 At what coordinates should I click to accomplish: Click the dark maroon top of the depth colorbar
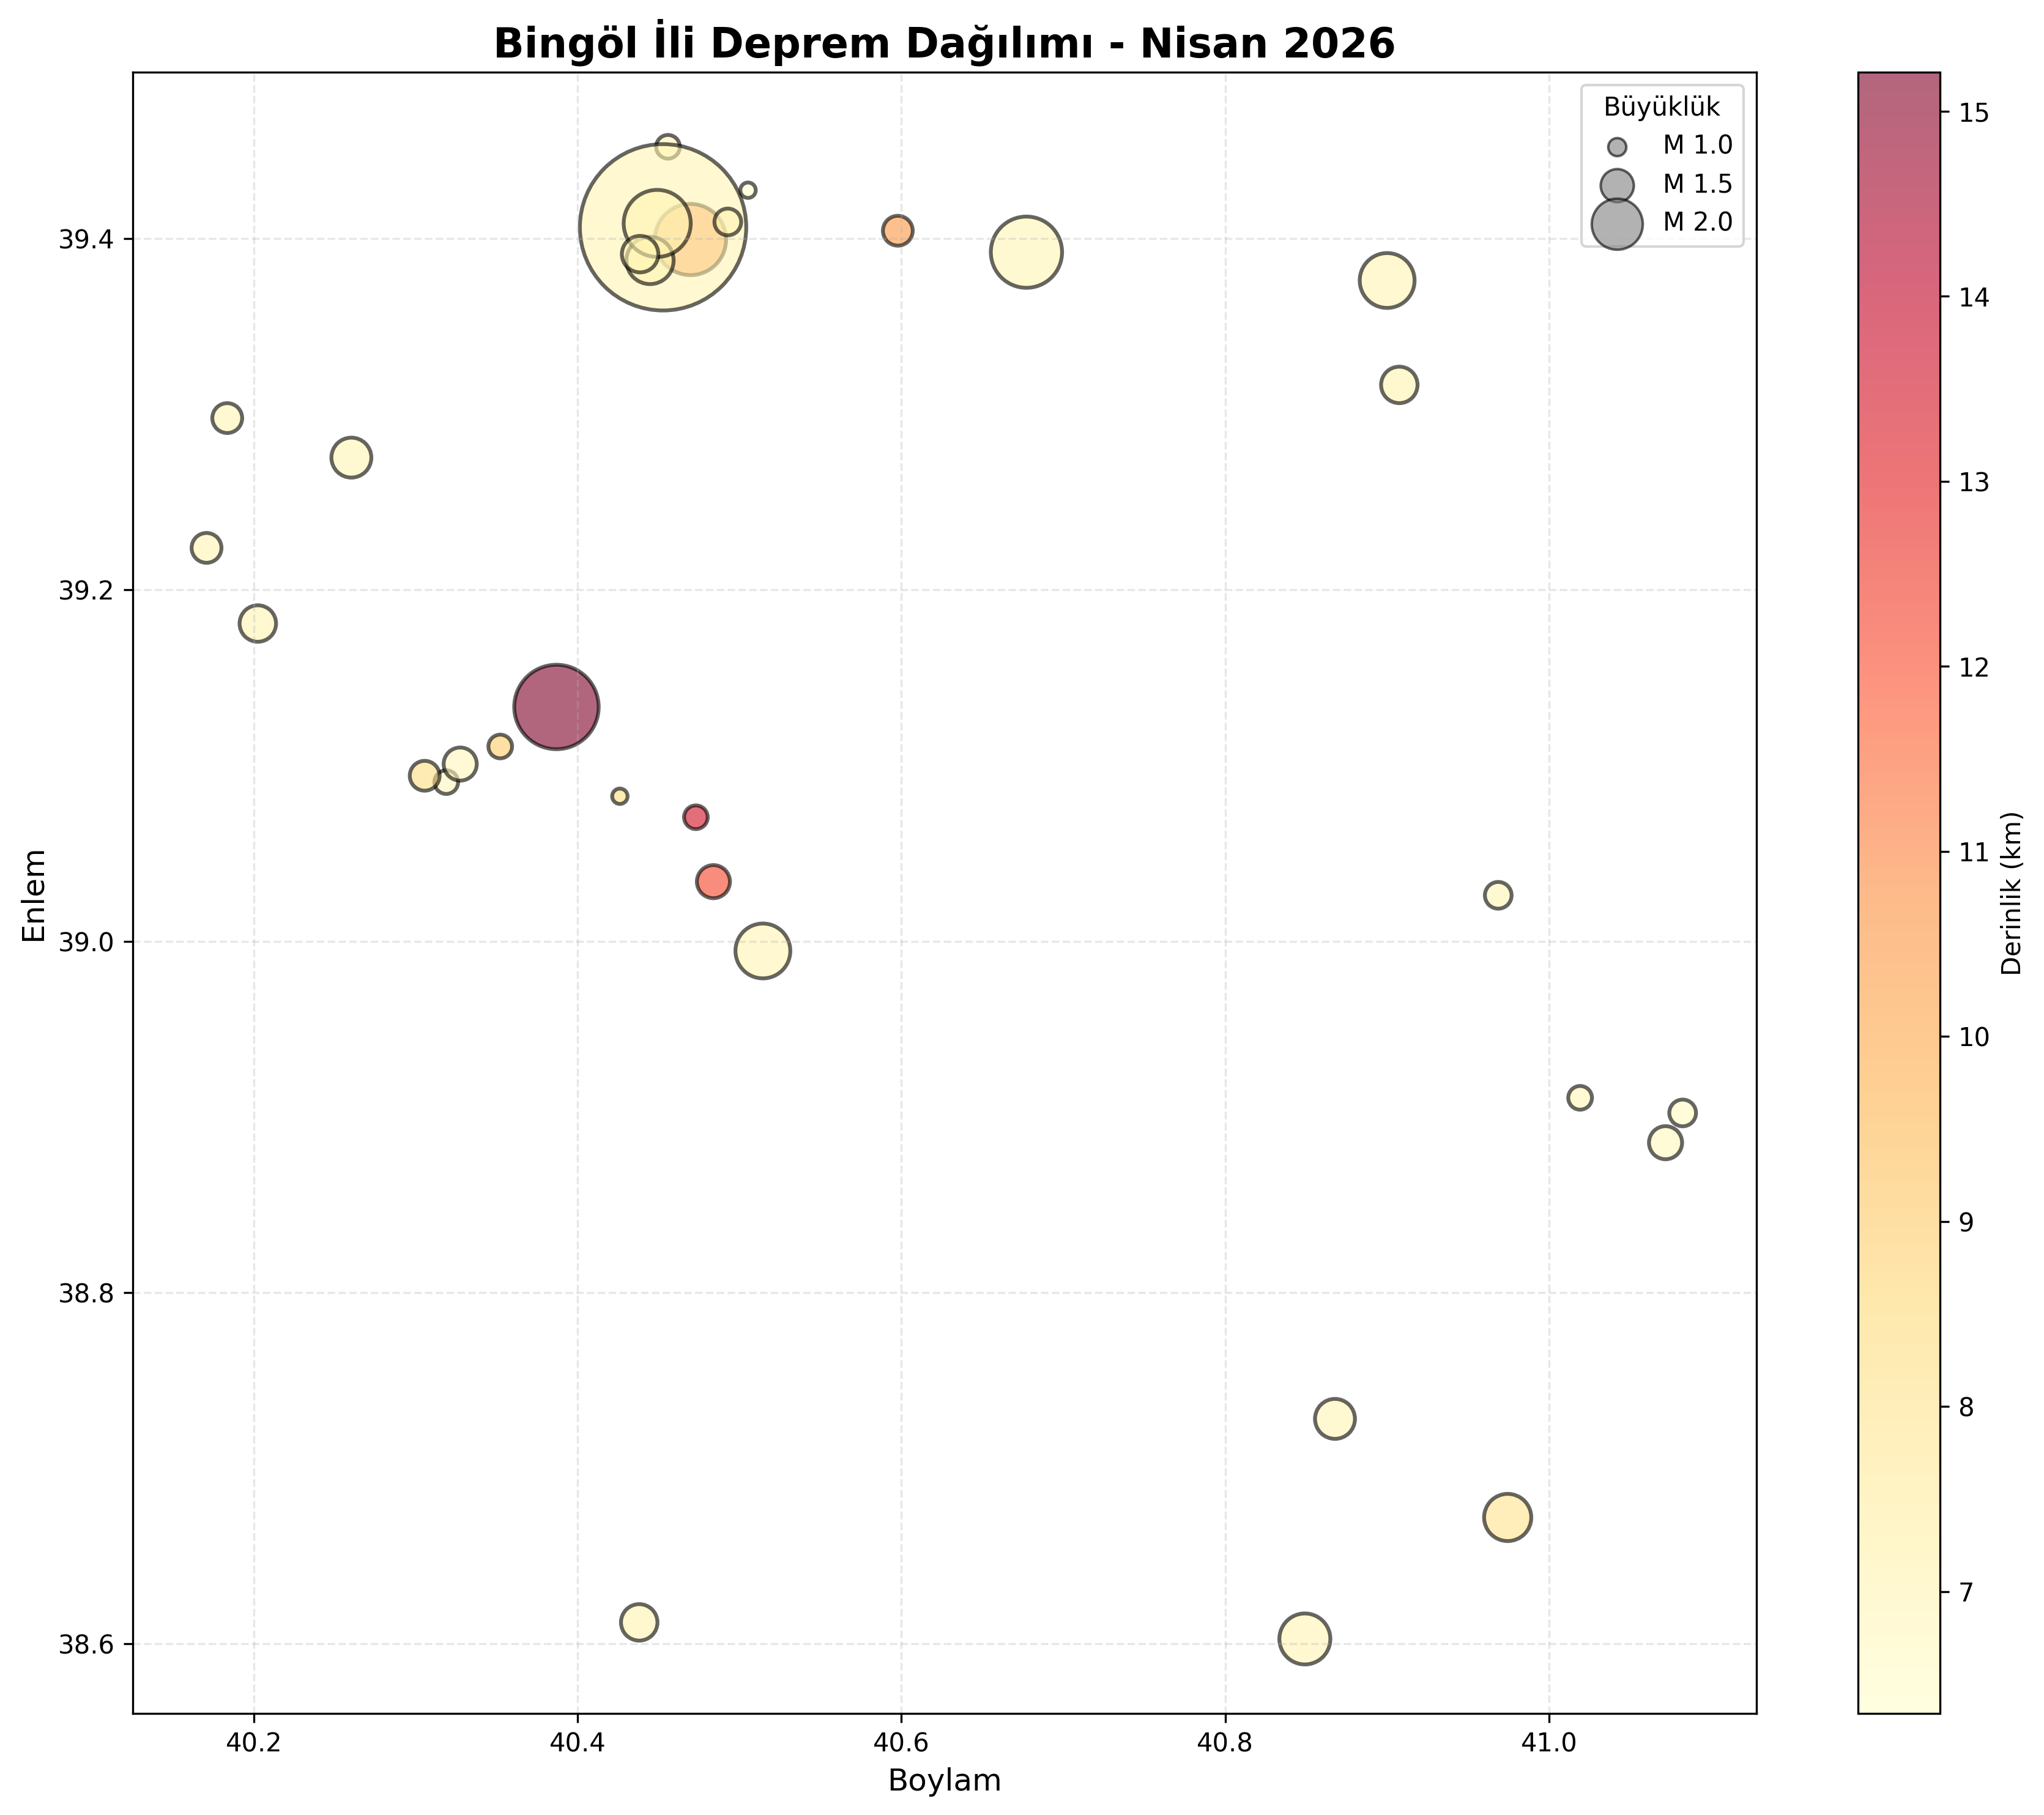point(1899,90)
